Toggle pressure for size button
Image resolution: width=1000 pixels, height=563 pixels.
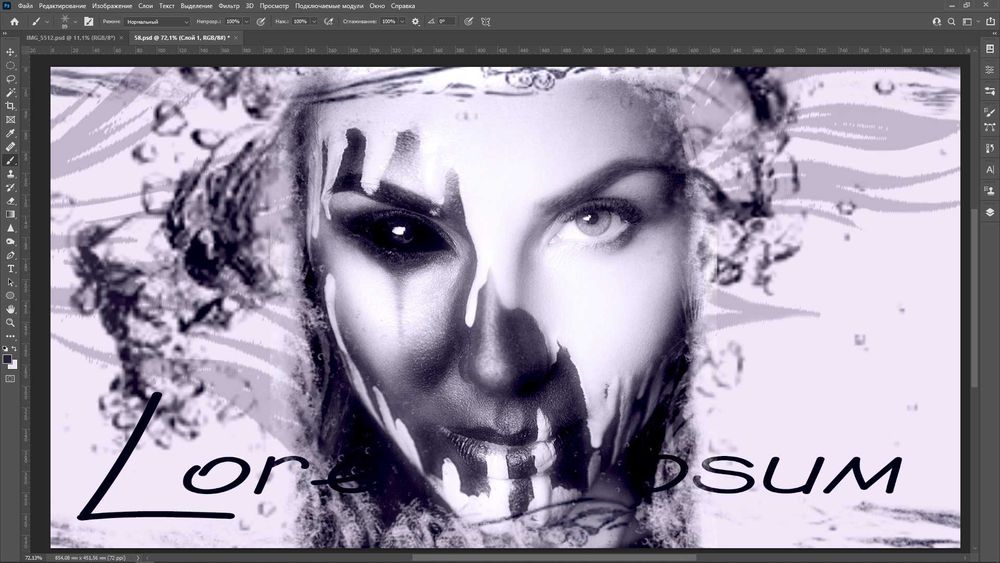[x=469, y=22]
